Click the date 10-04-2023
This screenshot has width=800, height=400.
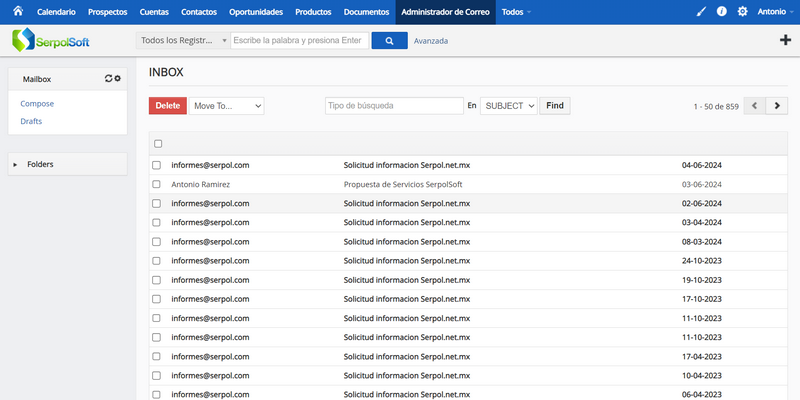tap(702, 376)
